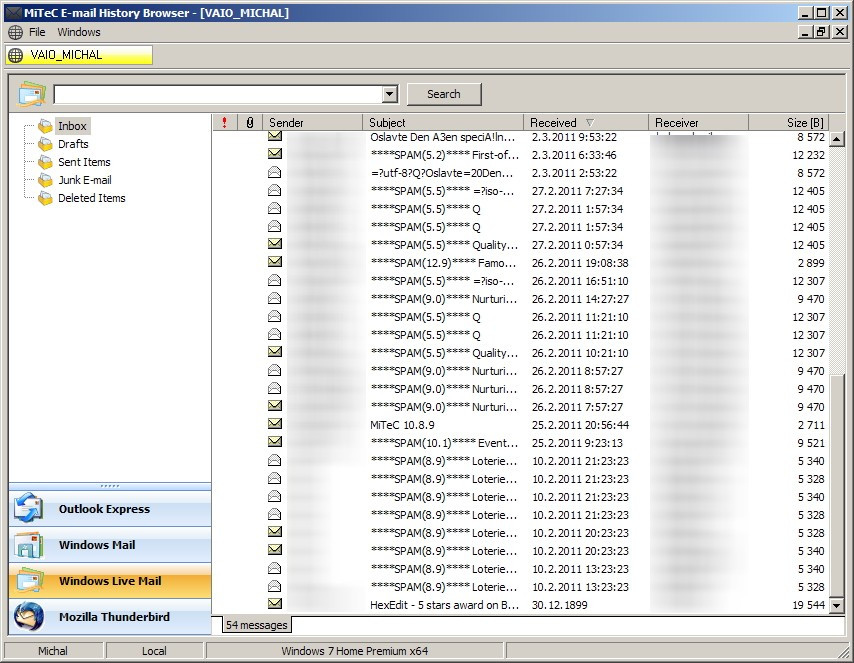Open the search box dropdown arrow
The width and height of the screenshot is (854, 663).
(389, 94)
